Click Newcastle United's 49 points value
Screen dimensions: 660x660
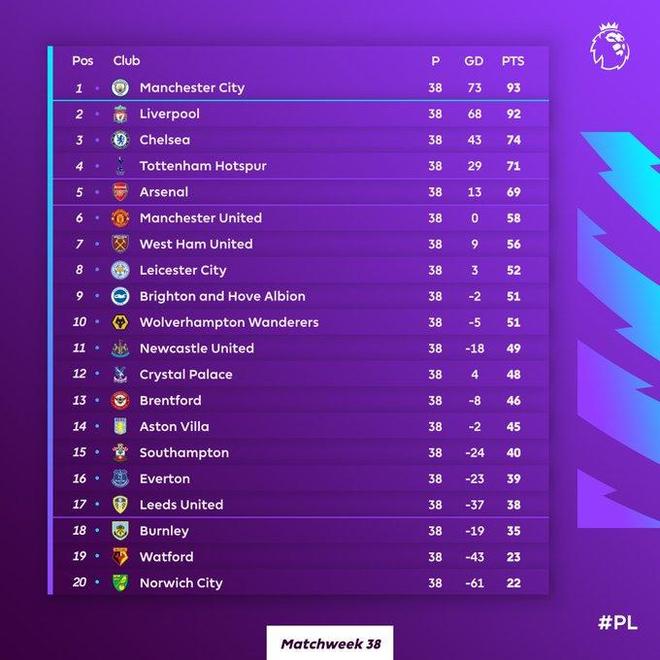pyautogui.click(x=512, y=348)
